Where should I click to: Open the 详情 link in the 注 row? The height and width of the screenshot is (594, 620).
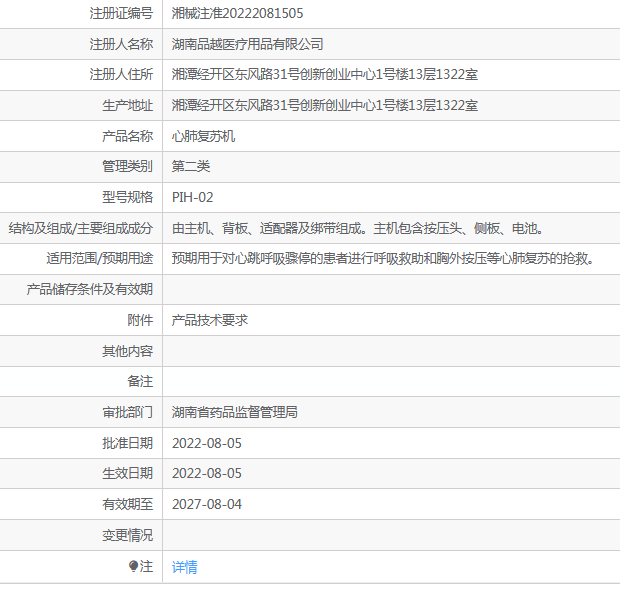tap(184, 567)
